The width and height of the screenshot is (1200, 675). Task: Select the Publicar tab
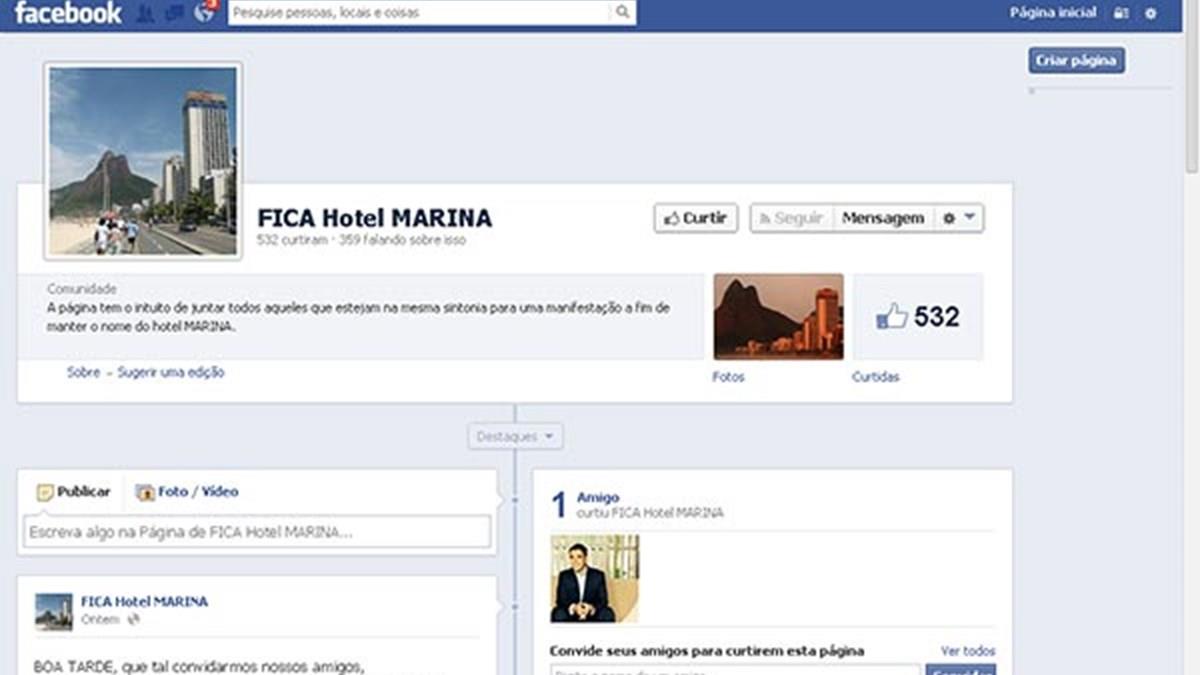pyautogui.click(x=73, y=492)
